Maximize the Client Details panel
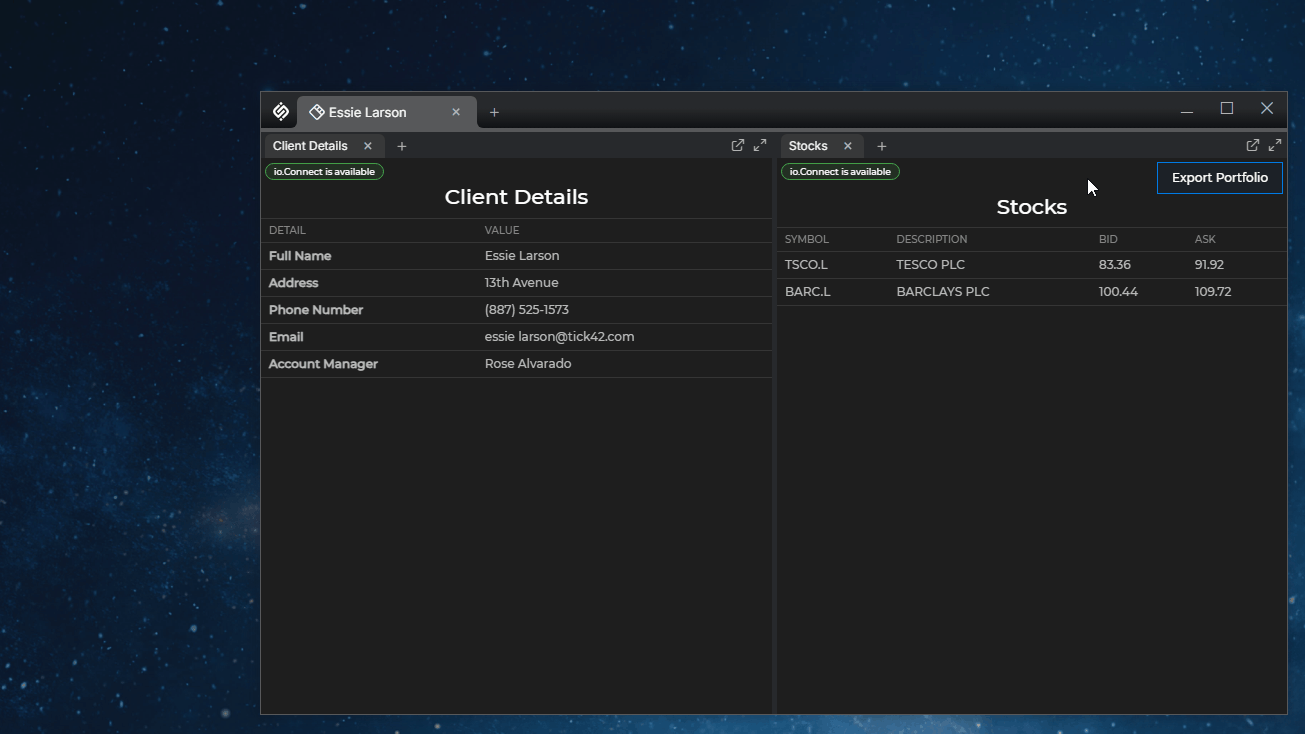The image size is (1305, 734). pyautogui.click(x=760, y=145)
